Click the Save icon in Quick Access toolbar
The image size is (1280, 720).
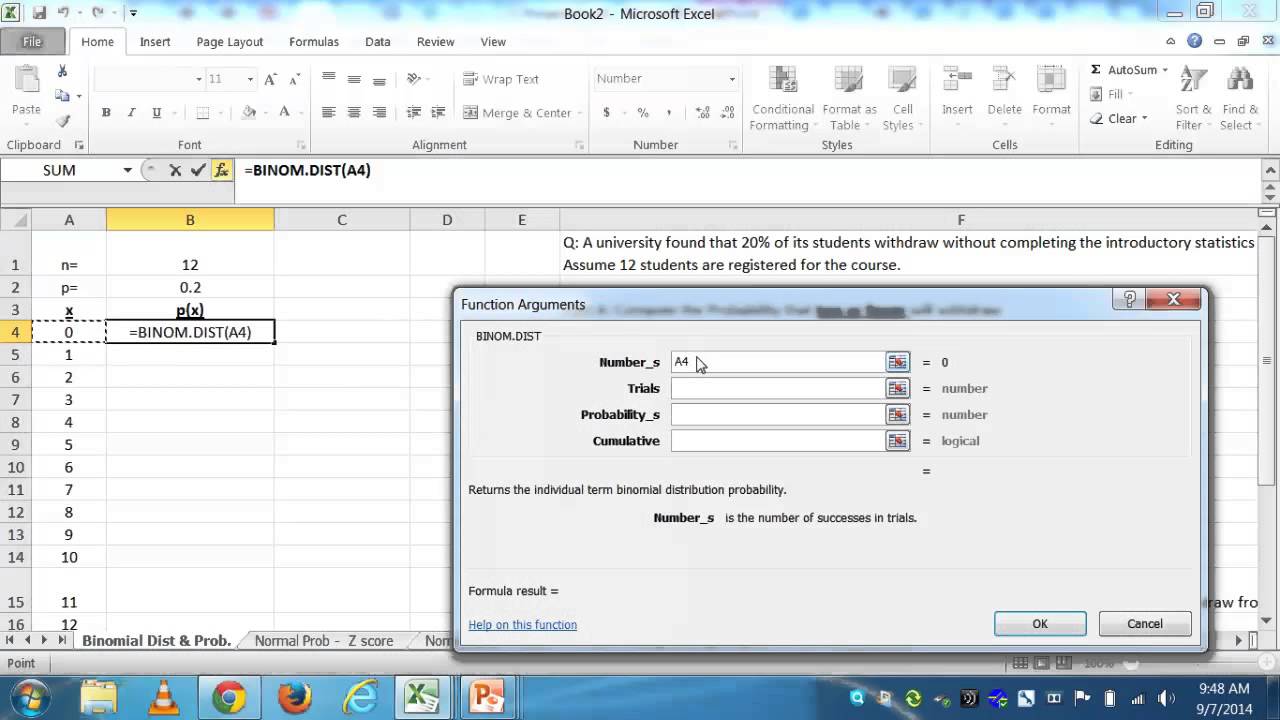click(x=39, y=13)
